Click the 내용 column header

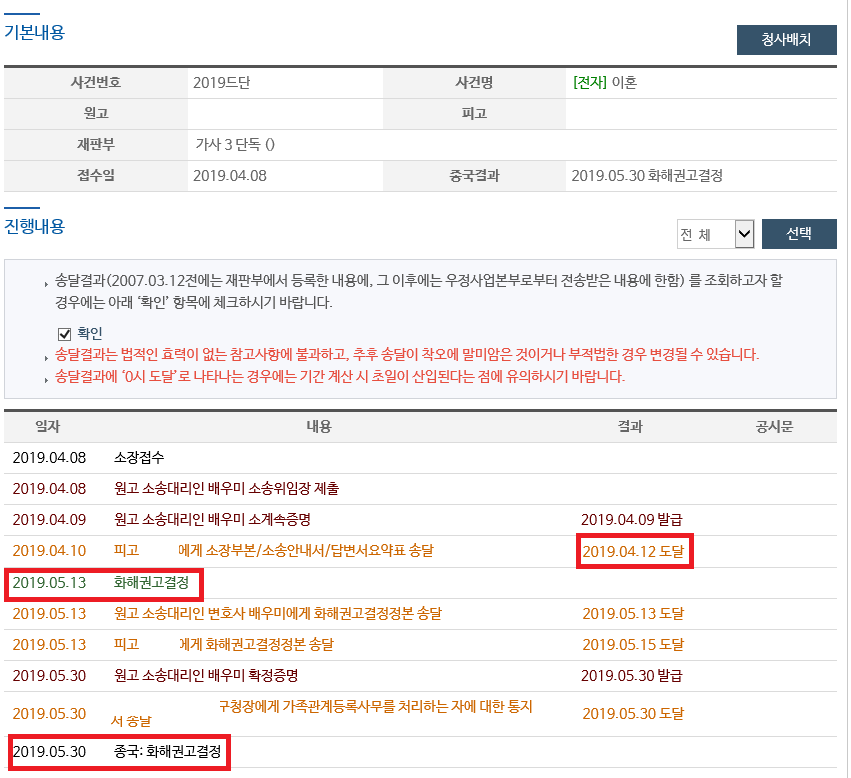[x=318, y=427]
